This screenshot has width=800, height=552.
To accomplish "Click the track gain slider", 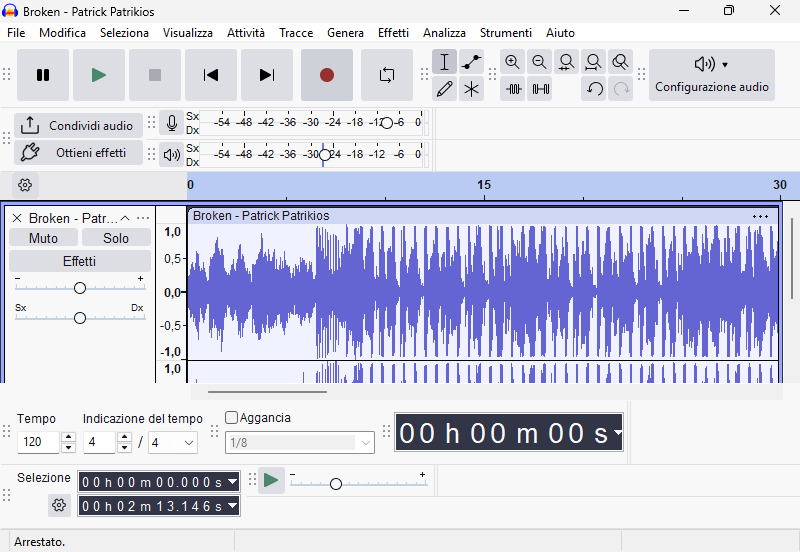I will point(80,288).
